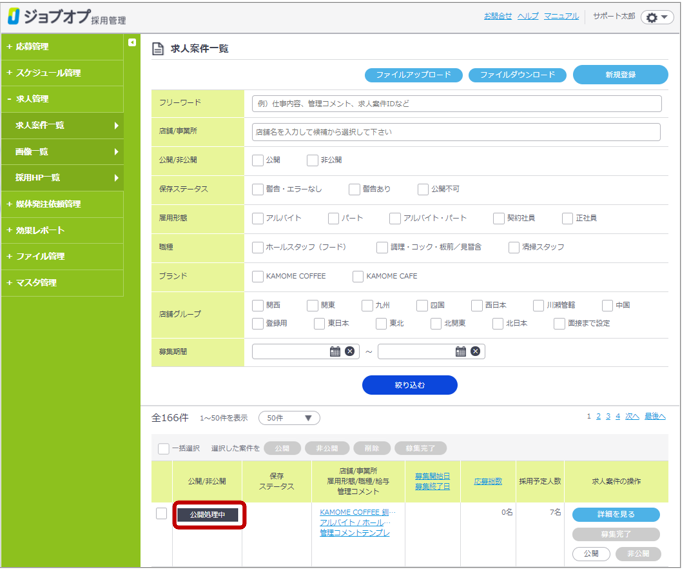687x572 pixels.
Task: Check the 西日本 store group
Action: pos(477,305)
